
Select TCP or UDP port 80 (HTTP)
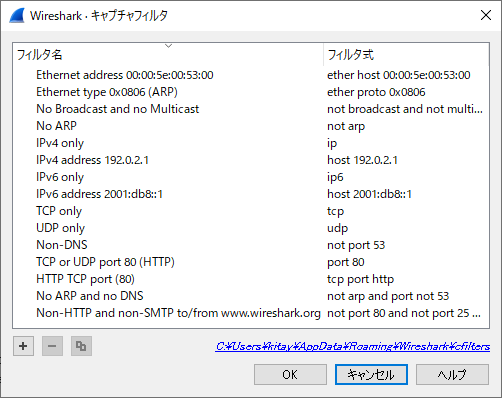105,262
